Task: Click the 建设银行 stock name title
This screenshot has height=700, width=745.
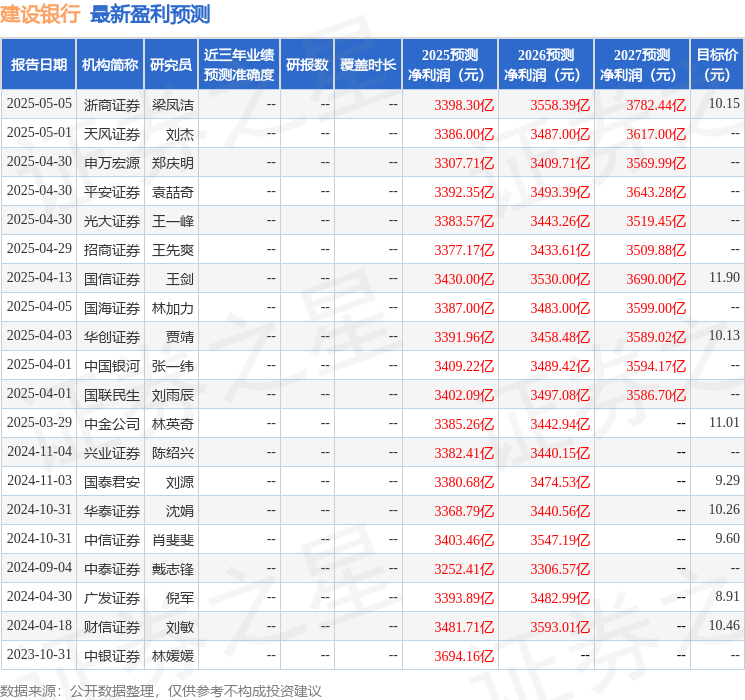Action: pyautogui.click(x=42, y=14)
